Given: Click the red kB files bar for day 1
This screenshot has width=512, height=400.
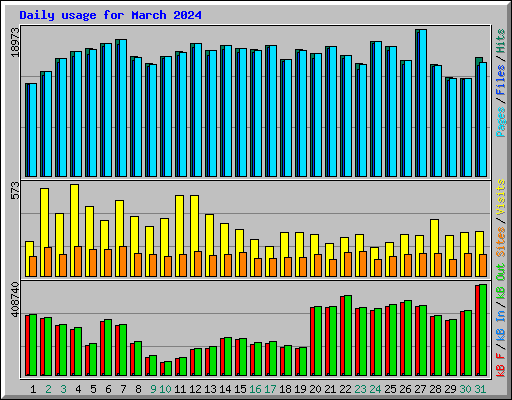Looking at the screenshot, I should pos(27,345).
